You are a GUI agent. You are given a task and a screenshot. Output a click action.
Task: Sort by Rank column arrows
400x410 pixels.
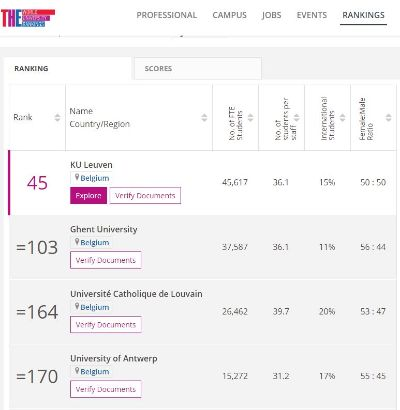57,117
